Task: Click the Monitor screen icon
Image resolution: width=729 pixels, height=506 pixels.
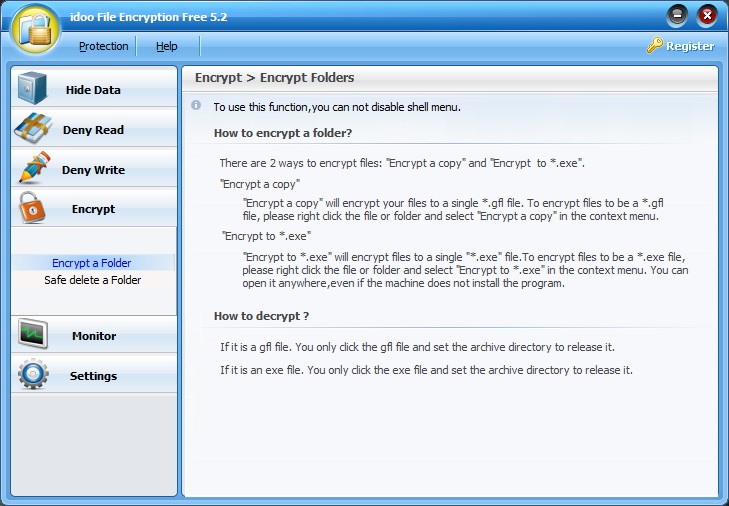Action: coord(33,334)
